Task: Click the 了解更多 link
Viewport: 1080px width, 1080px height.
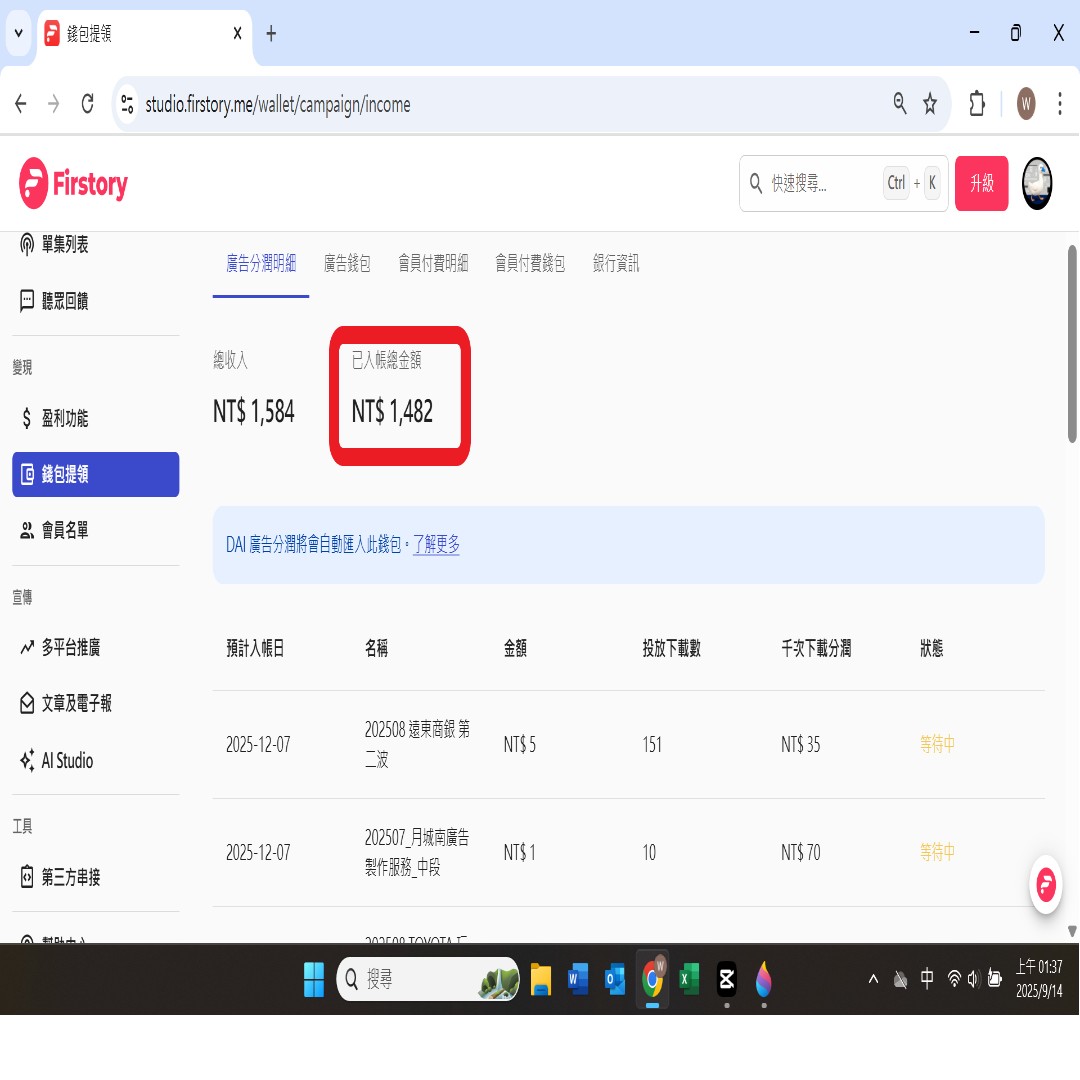Action: pyautogui.click(x=436, y=545)
